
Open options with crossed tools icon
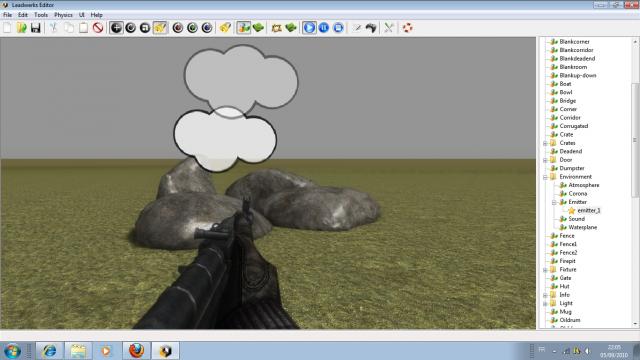pos(389,28)
